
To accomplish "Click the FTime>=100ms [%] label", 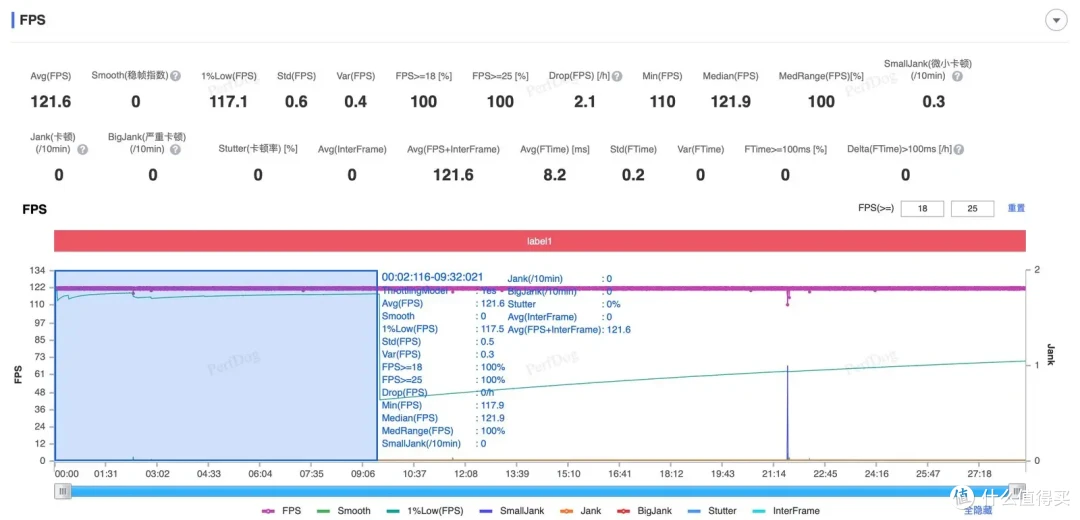I will [x=785, y=149].
